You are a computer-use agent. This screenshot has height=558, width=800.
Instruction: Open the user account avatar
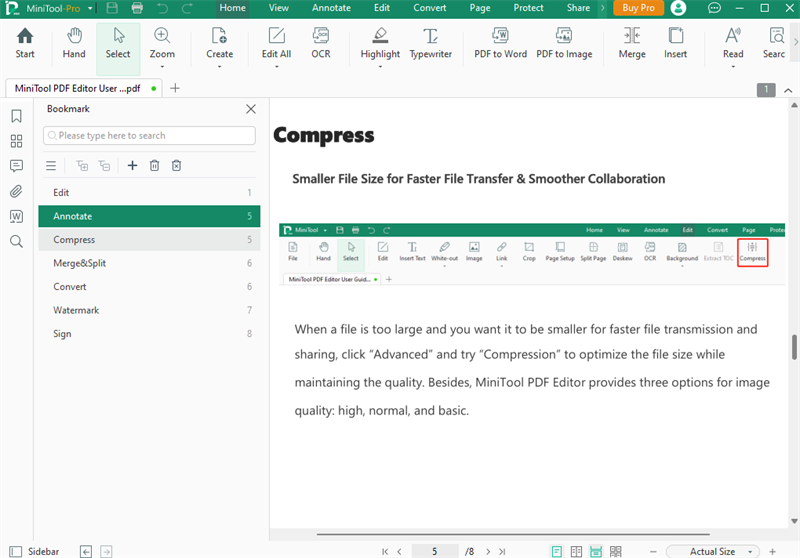[678, 8]
